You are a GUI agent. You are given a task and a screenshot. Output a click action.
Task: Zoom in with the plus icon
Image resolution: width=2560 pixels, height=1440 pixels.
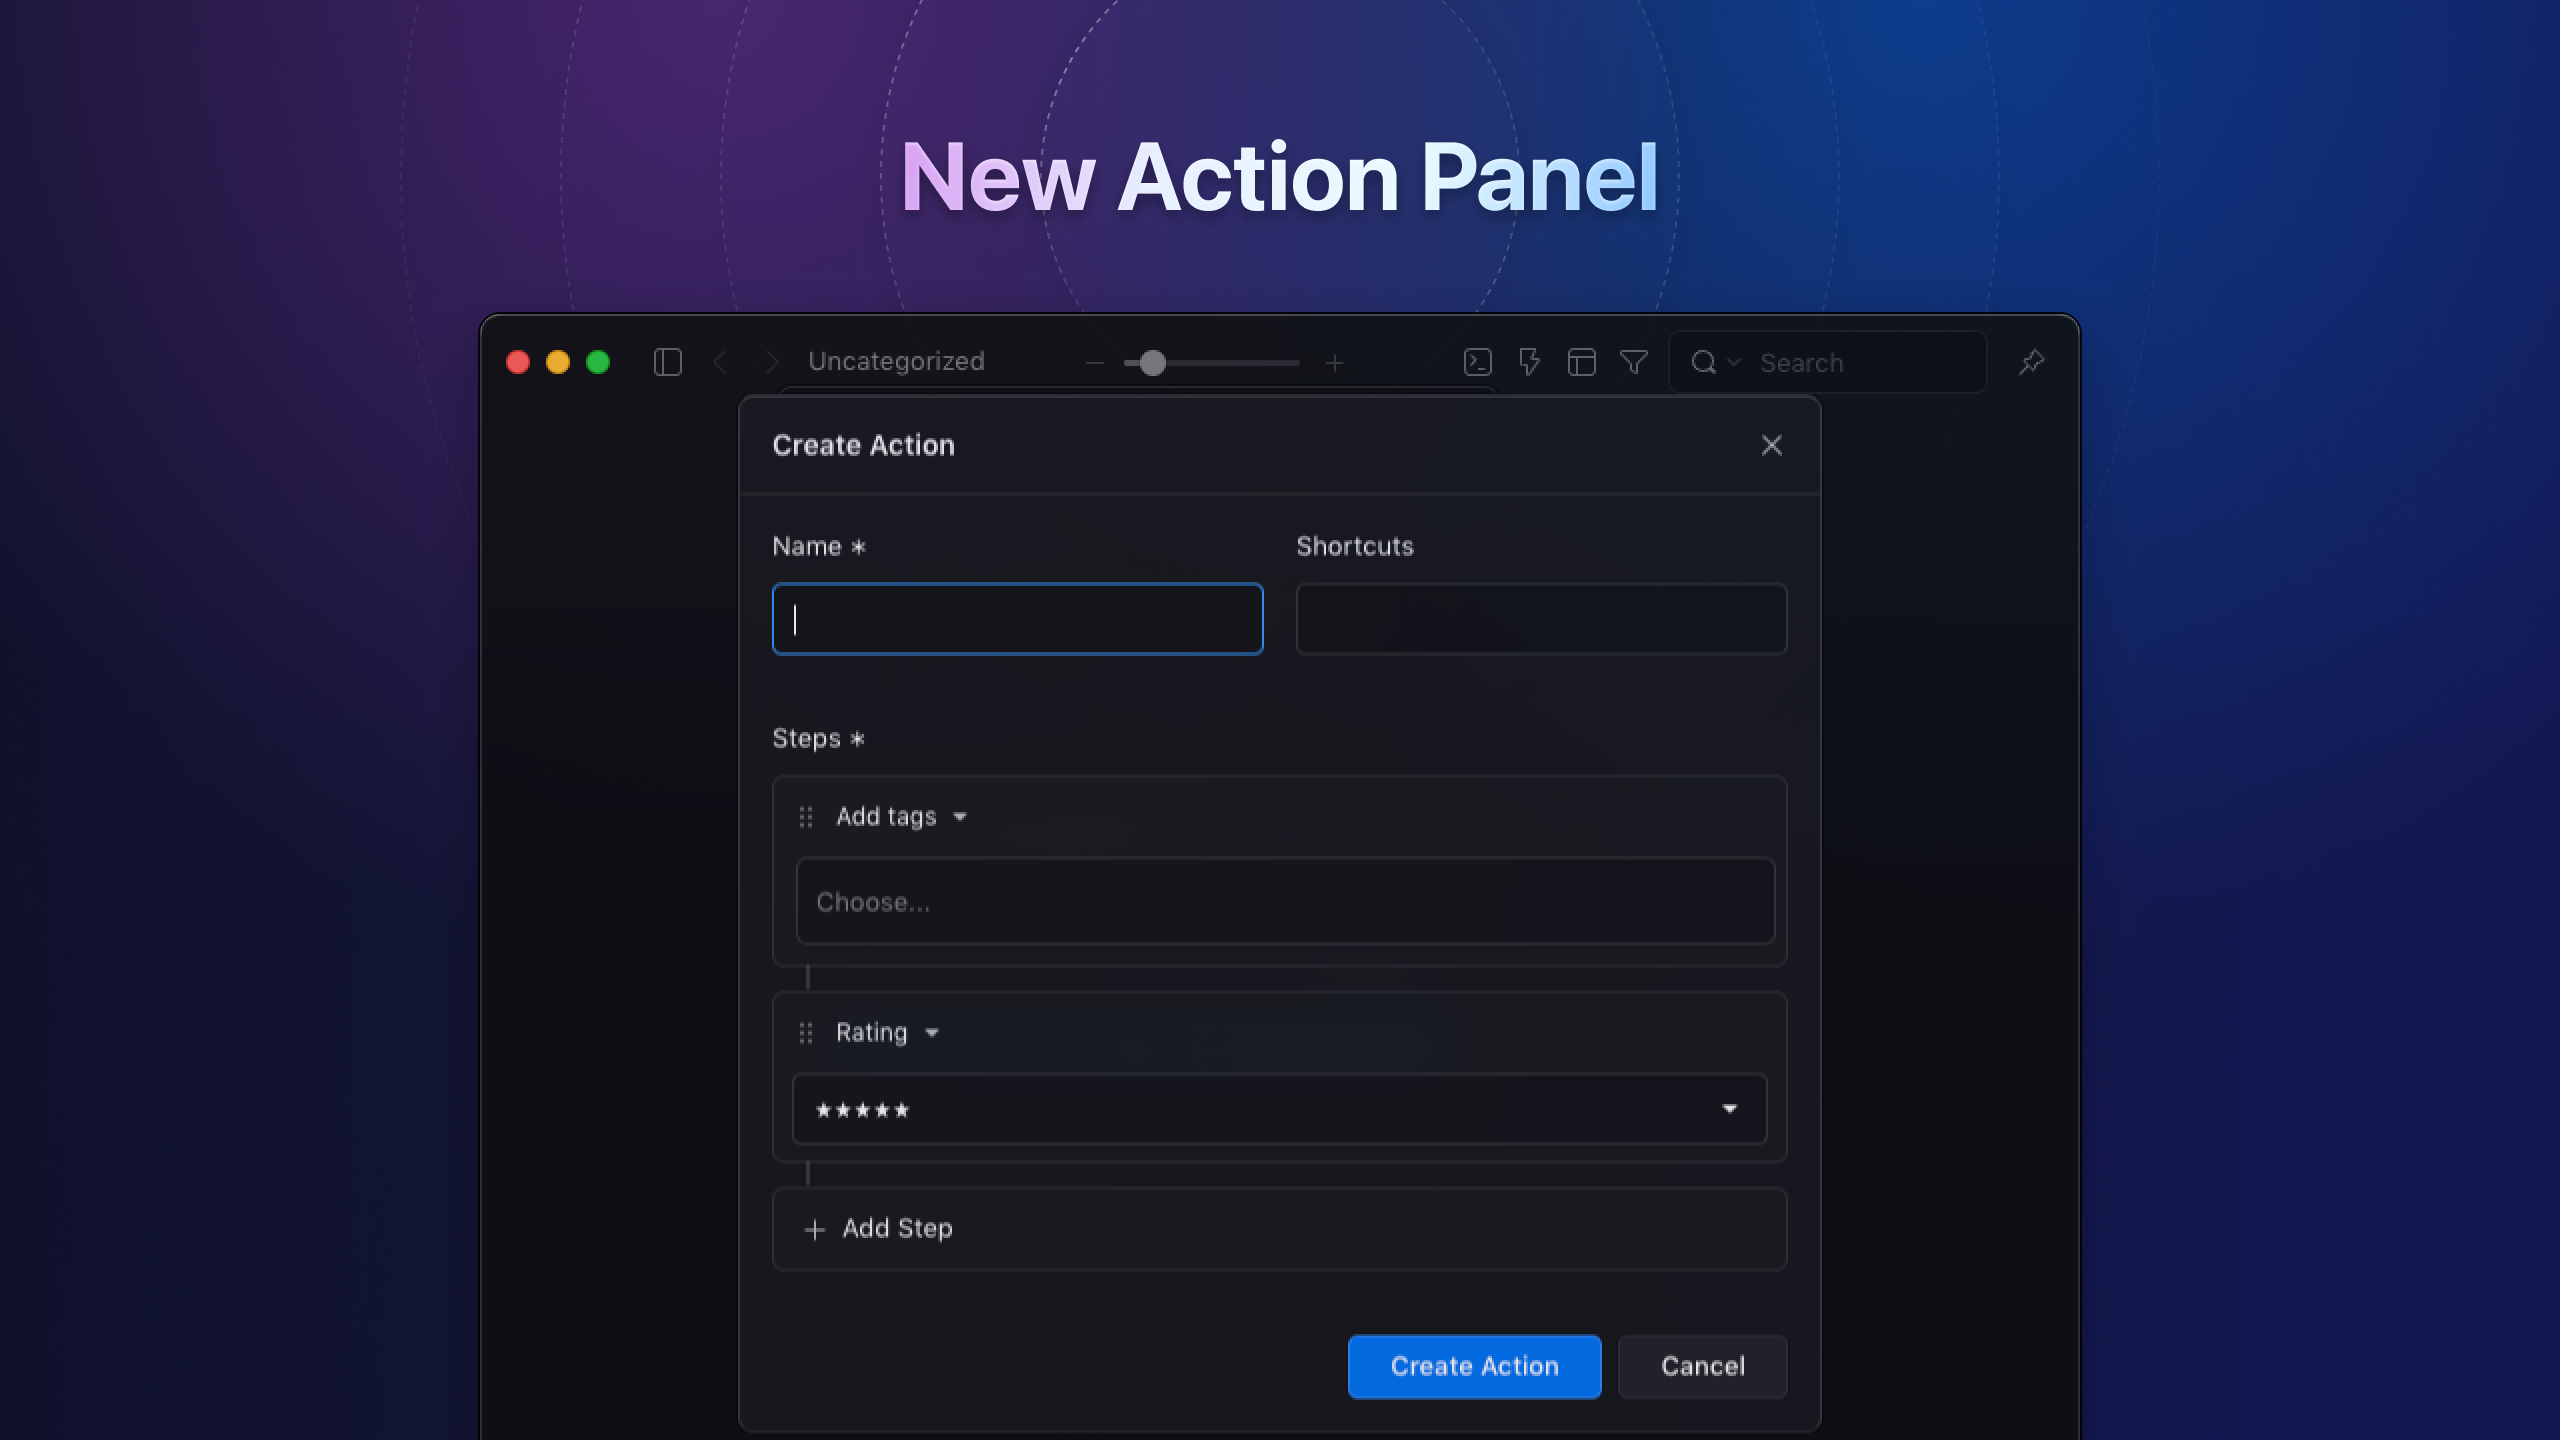click(1336, 363)
